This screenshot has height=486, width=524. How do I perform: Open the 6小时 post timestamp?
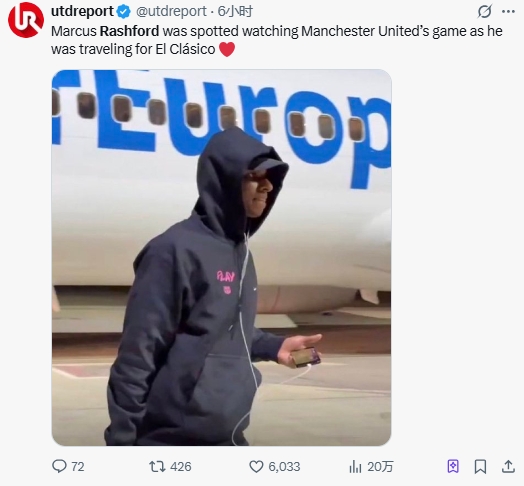click(235, 11)
